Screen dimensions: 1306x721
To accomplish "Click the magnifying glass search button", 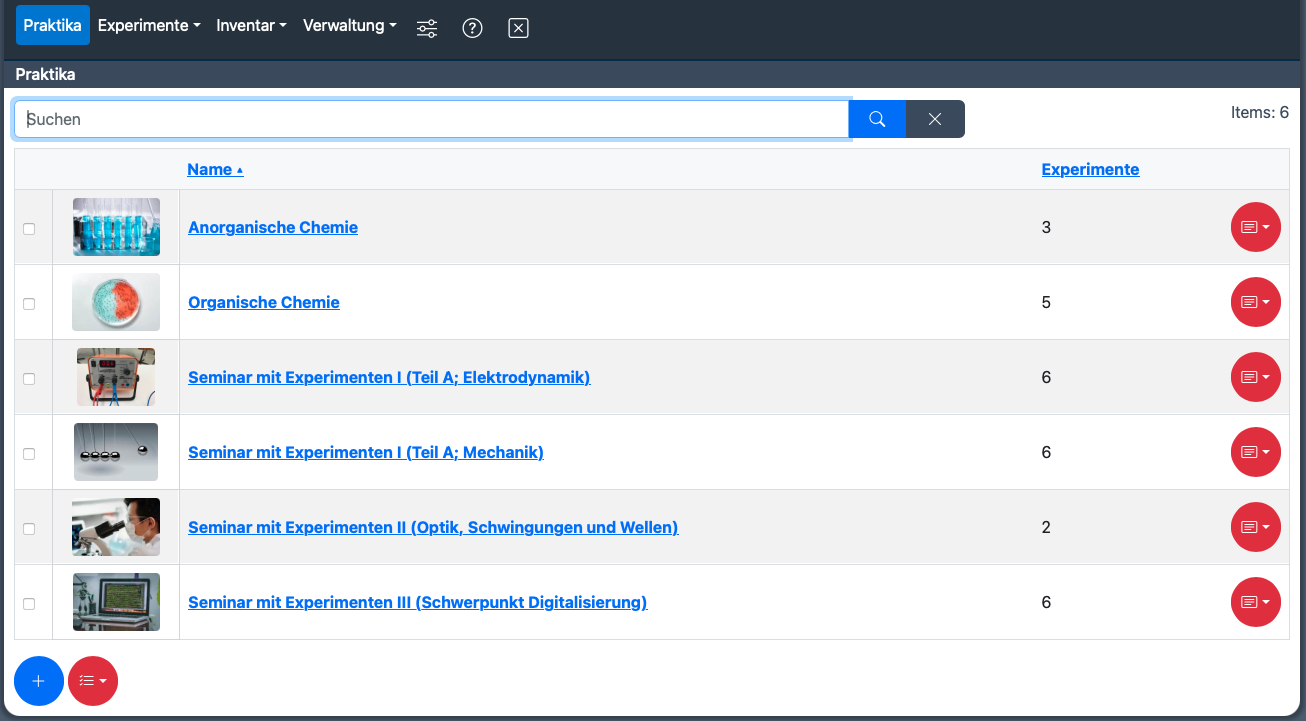I will pos(877,119).
